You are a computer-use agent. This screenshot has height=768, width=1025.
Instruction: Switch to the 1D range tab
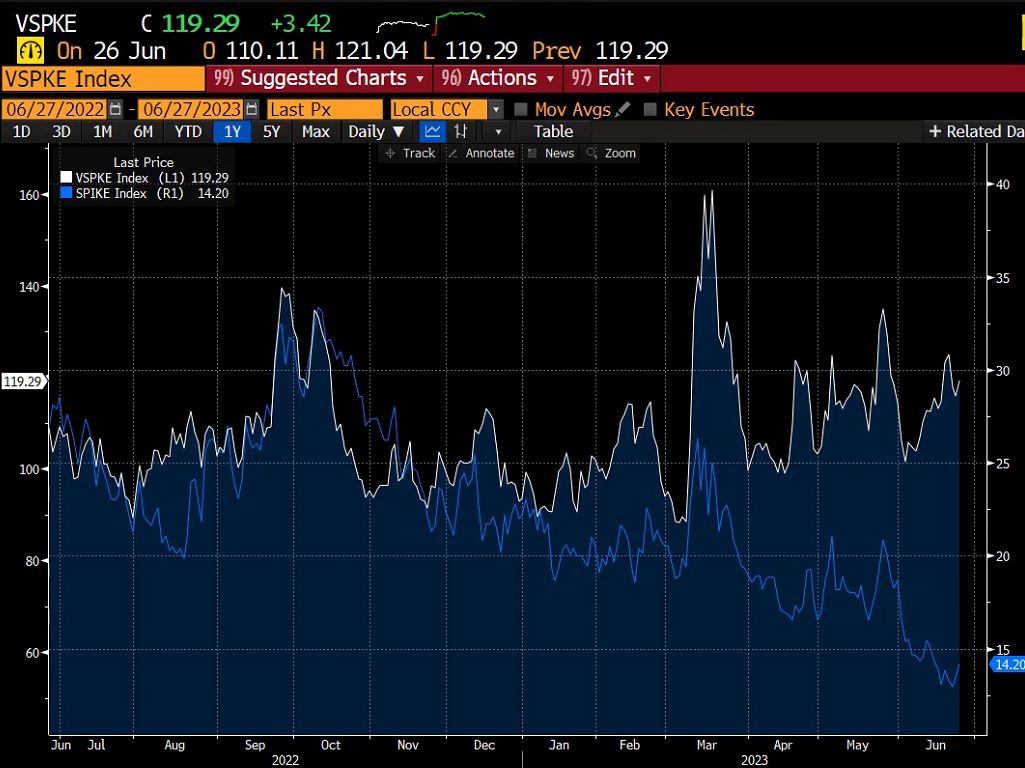22,131
